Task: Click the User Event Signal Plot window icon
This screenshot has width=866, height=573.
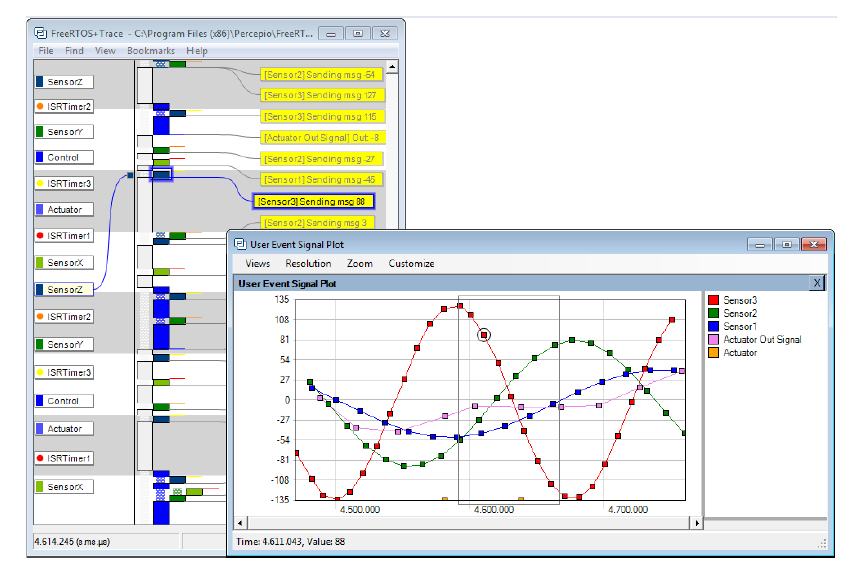Action: coord(240,242)
